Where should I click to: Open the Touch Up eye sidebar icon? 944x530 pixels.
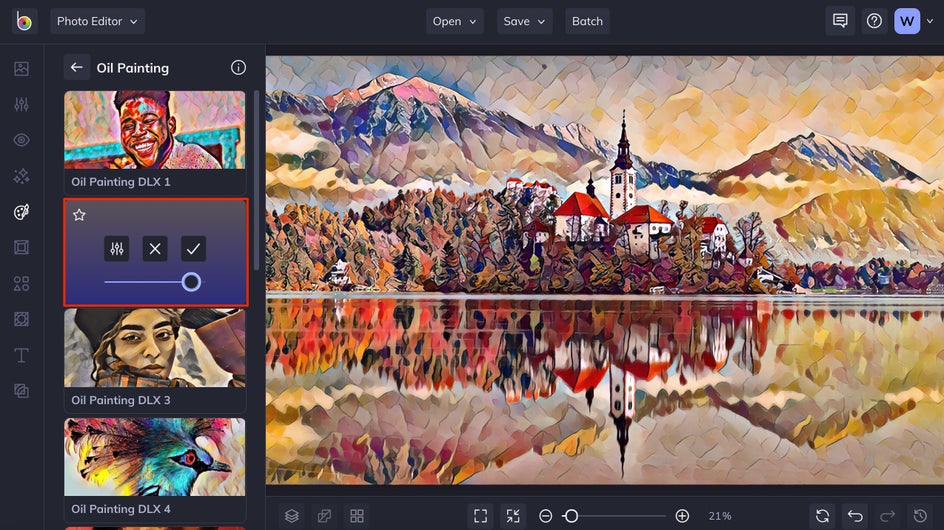(x=21, y=140)
